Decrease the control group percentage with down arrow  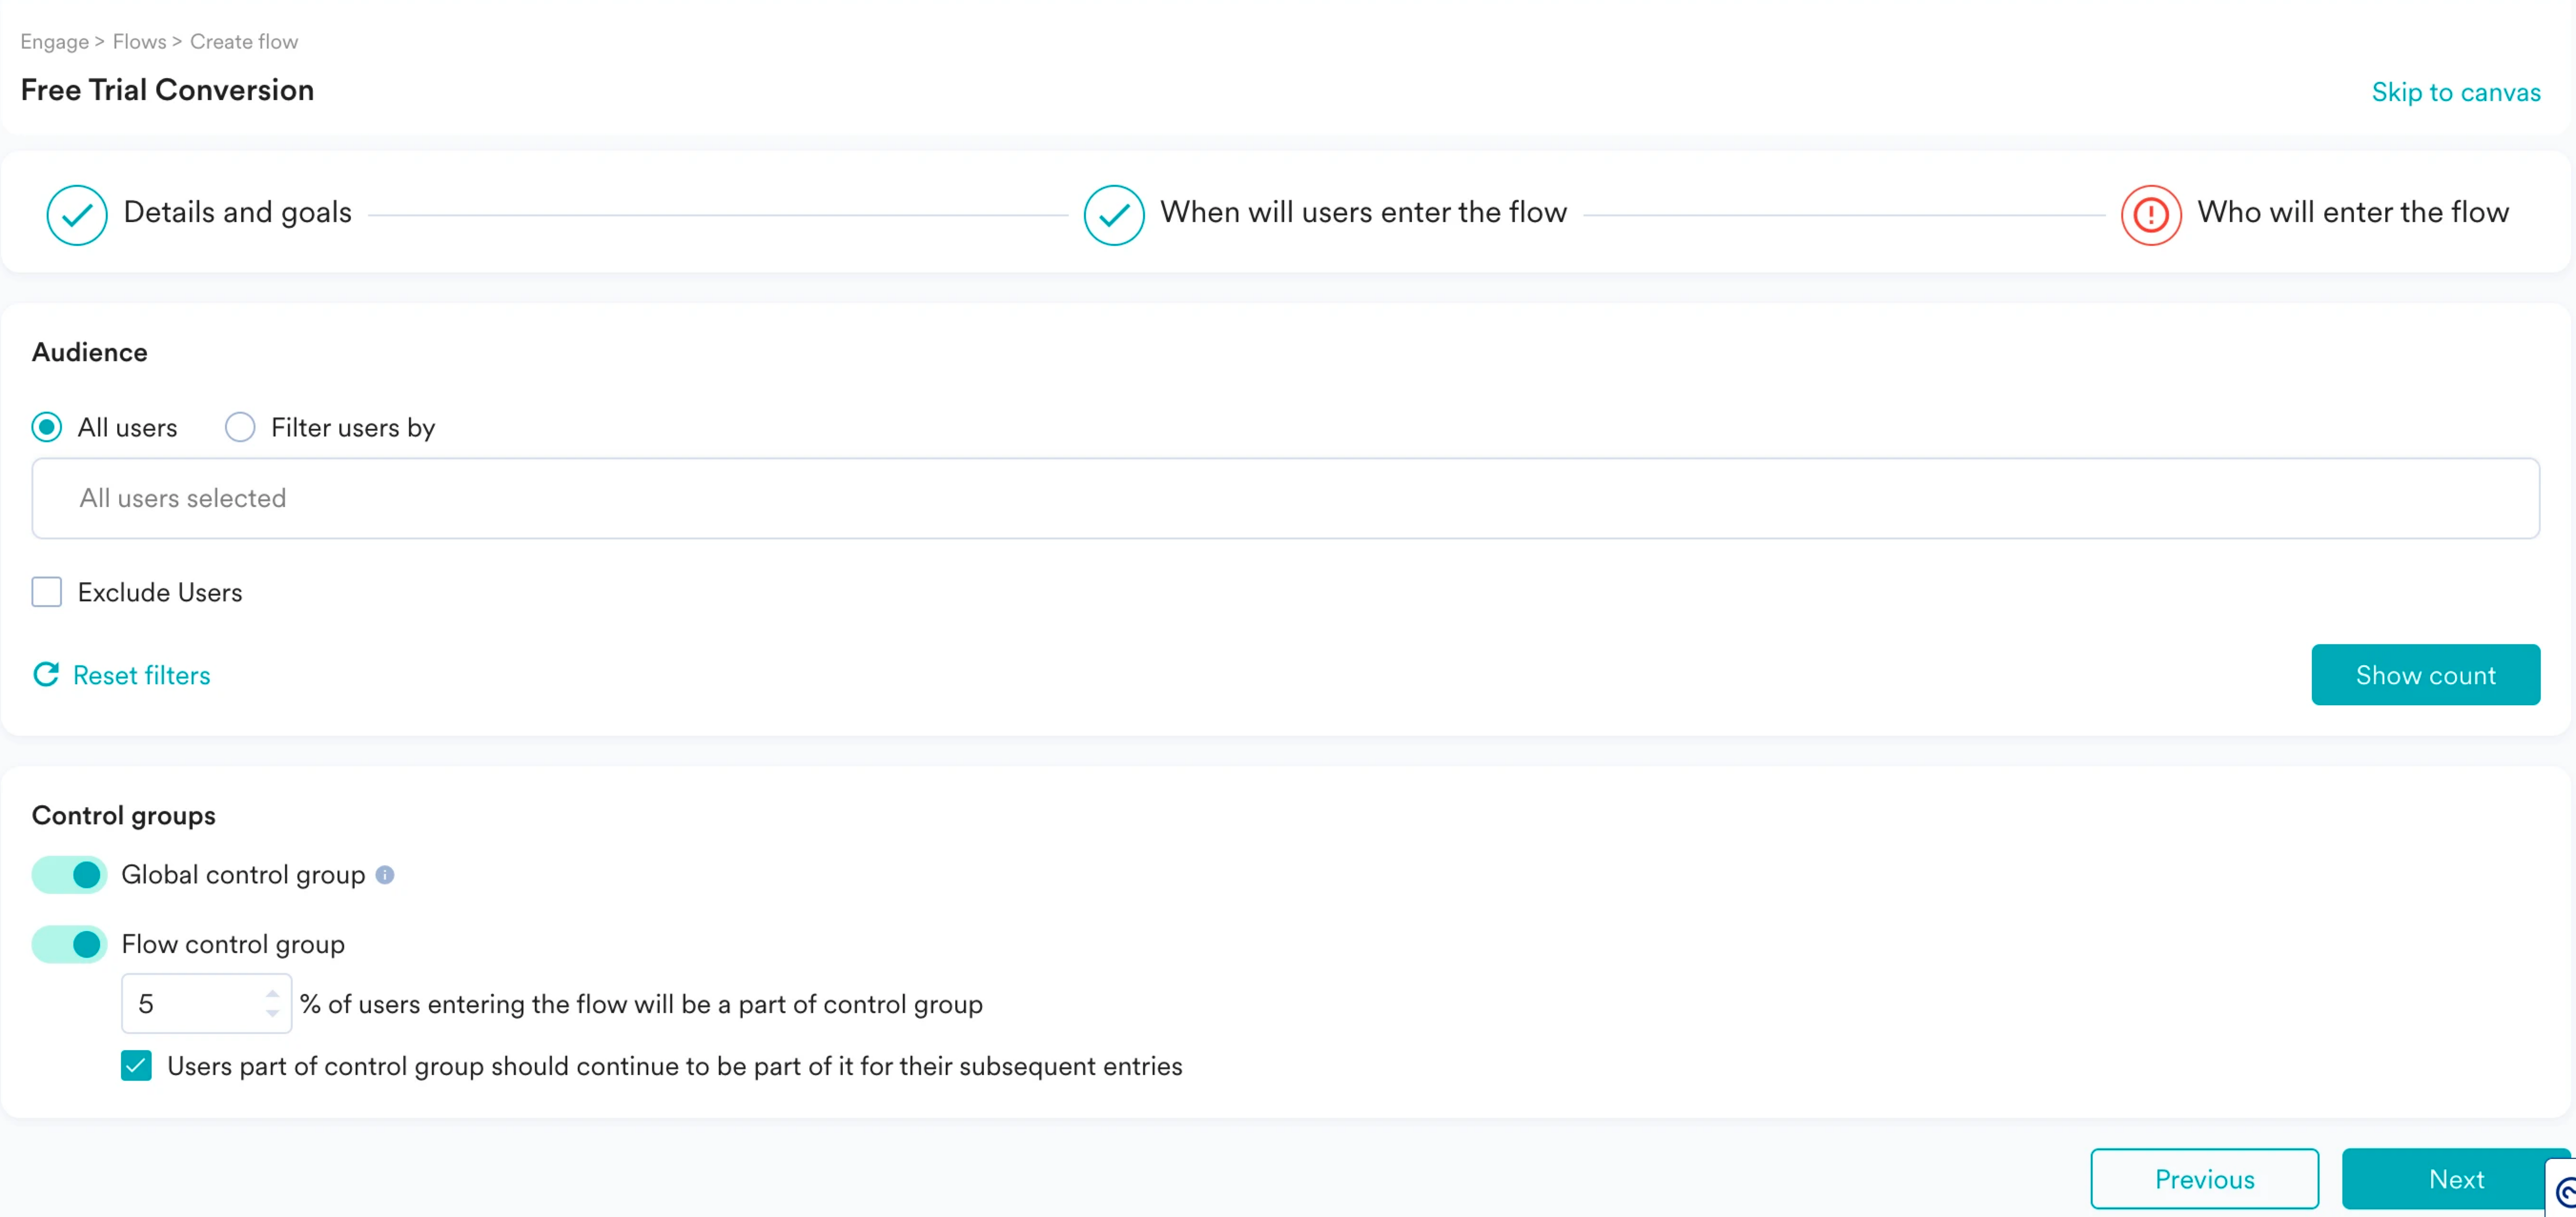272,1013
